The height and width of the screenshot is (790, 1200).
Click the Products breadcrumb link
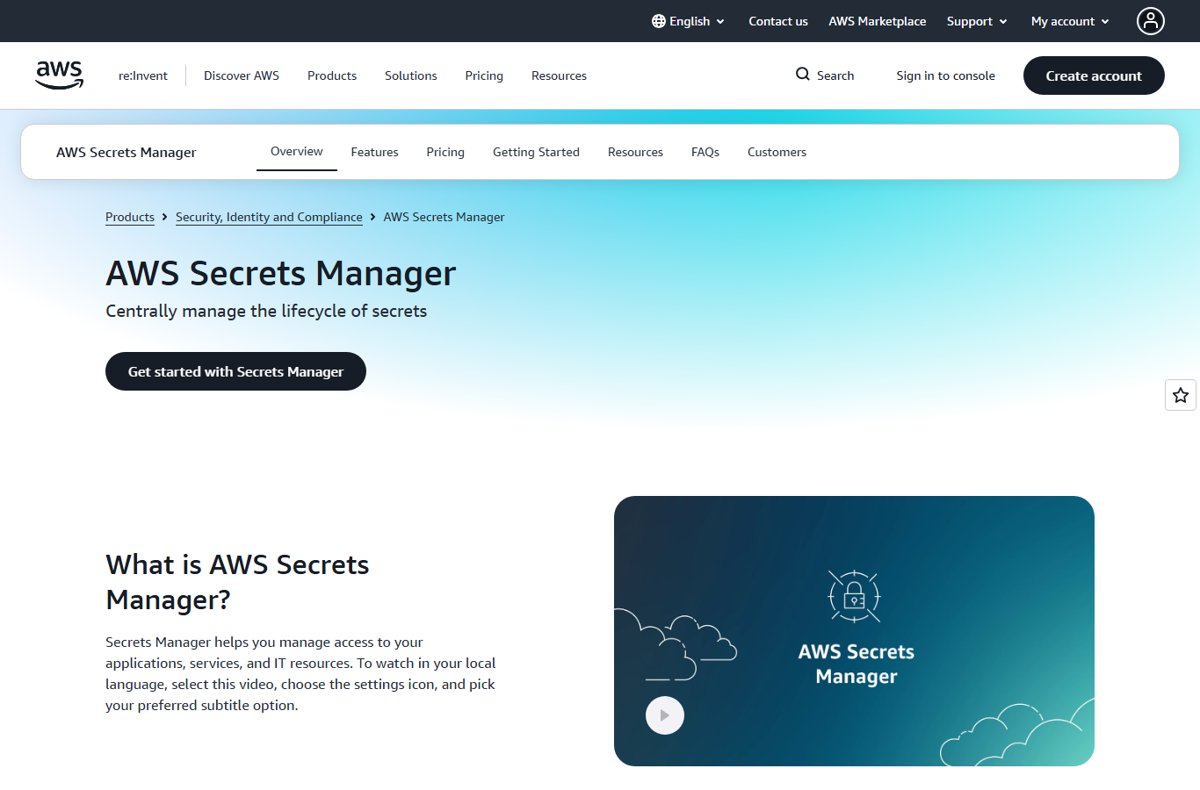130,217
